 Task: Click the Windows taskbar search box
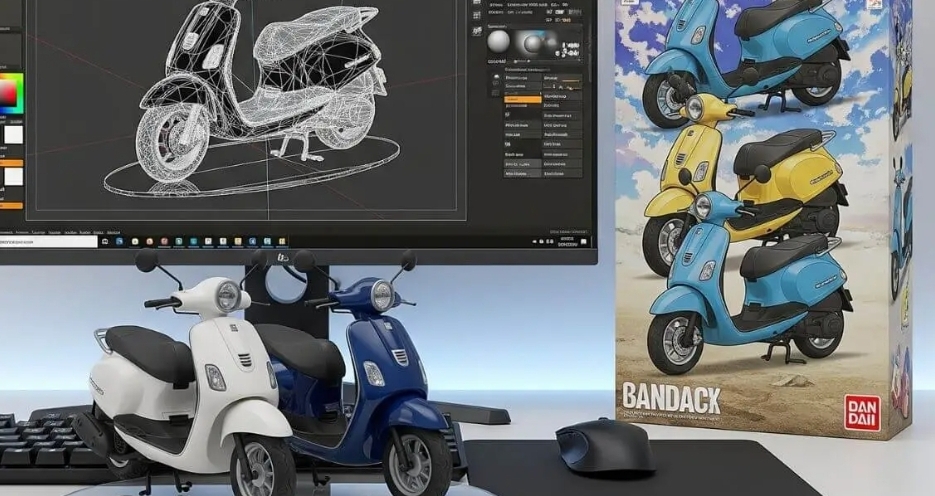(x=48, y=241)
